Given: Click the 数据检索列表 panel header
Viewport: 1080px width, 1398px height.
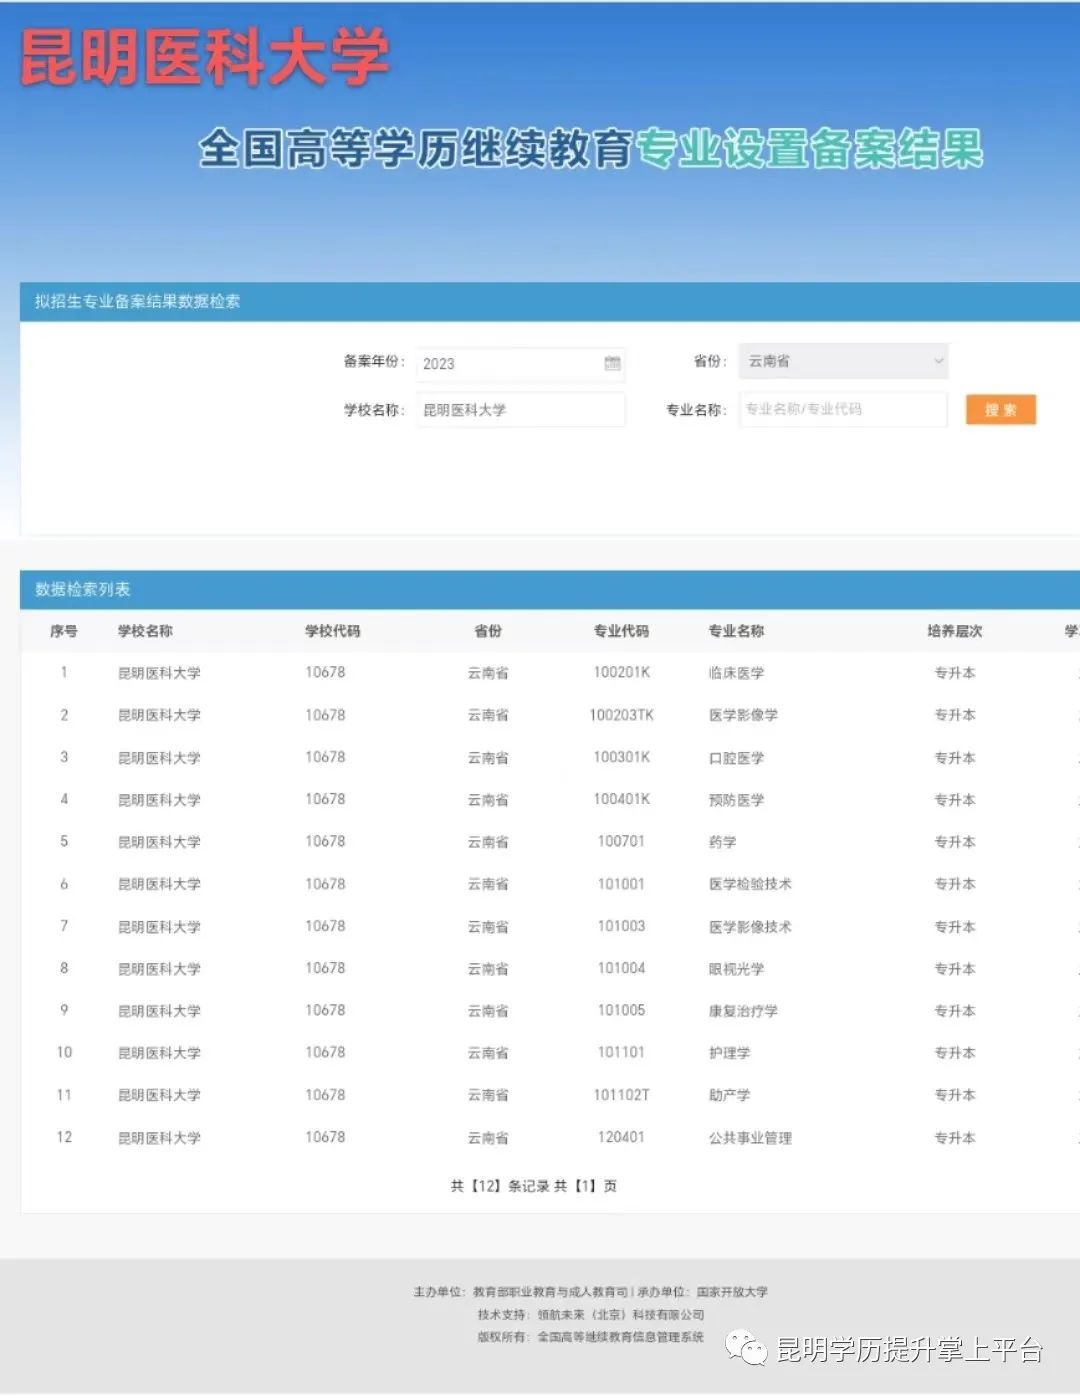Looking at the screenshot, I should point(549,590).
